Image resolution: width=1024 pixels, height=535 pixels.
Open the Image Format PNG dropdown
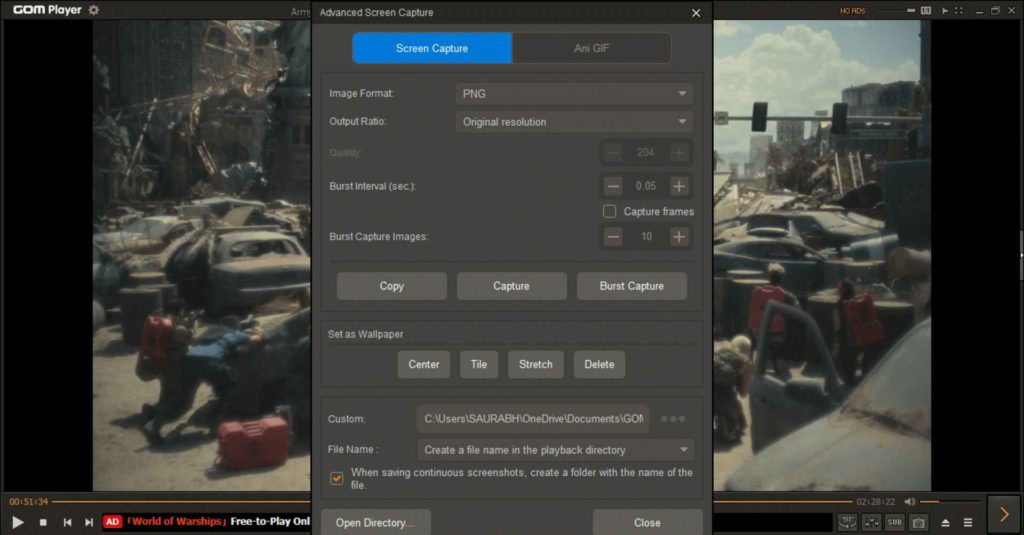(574, 94)
